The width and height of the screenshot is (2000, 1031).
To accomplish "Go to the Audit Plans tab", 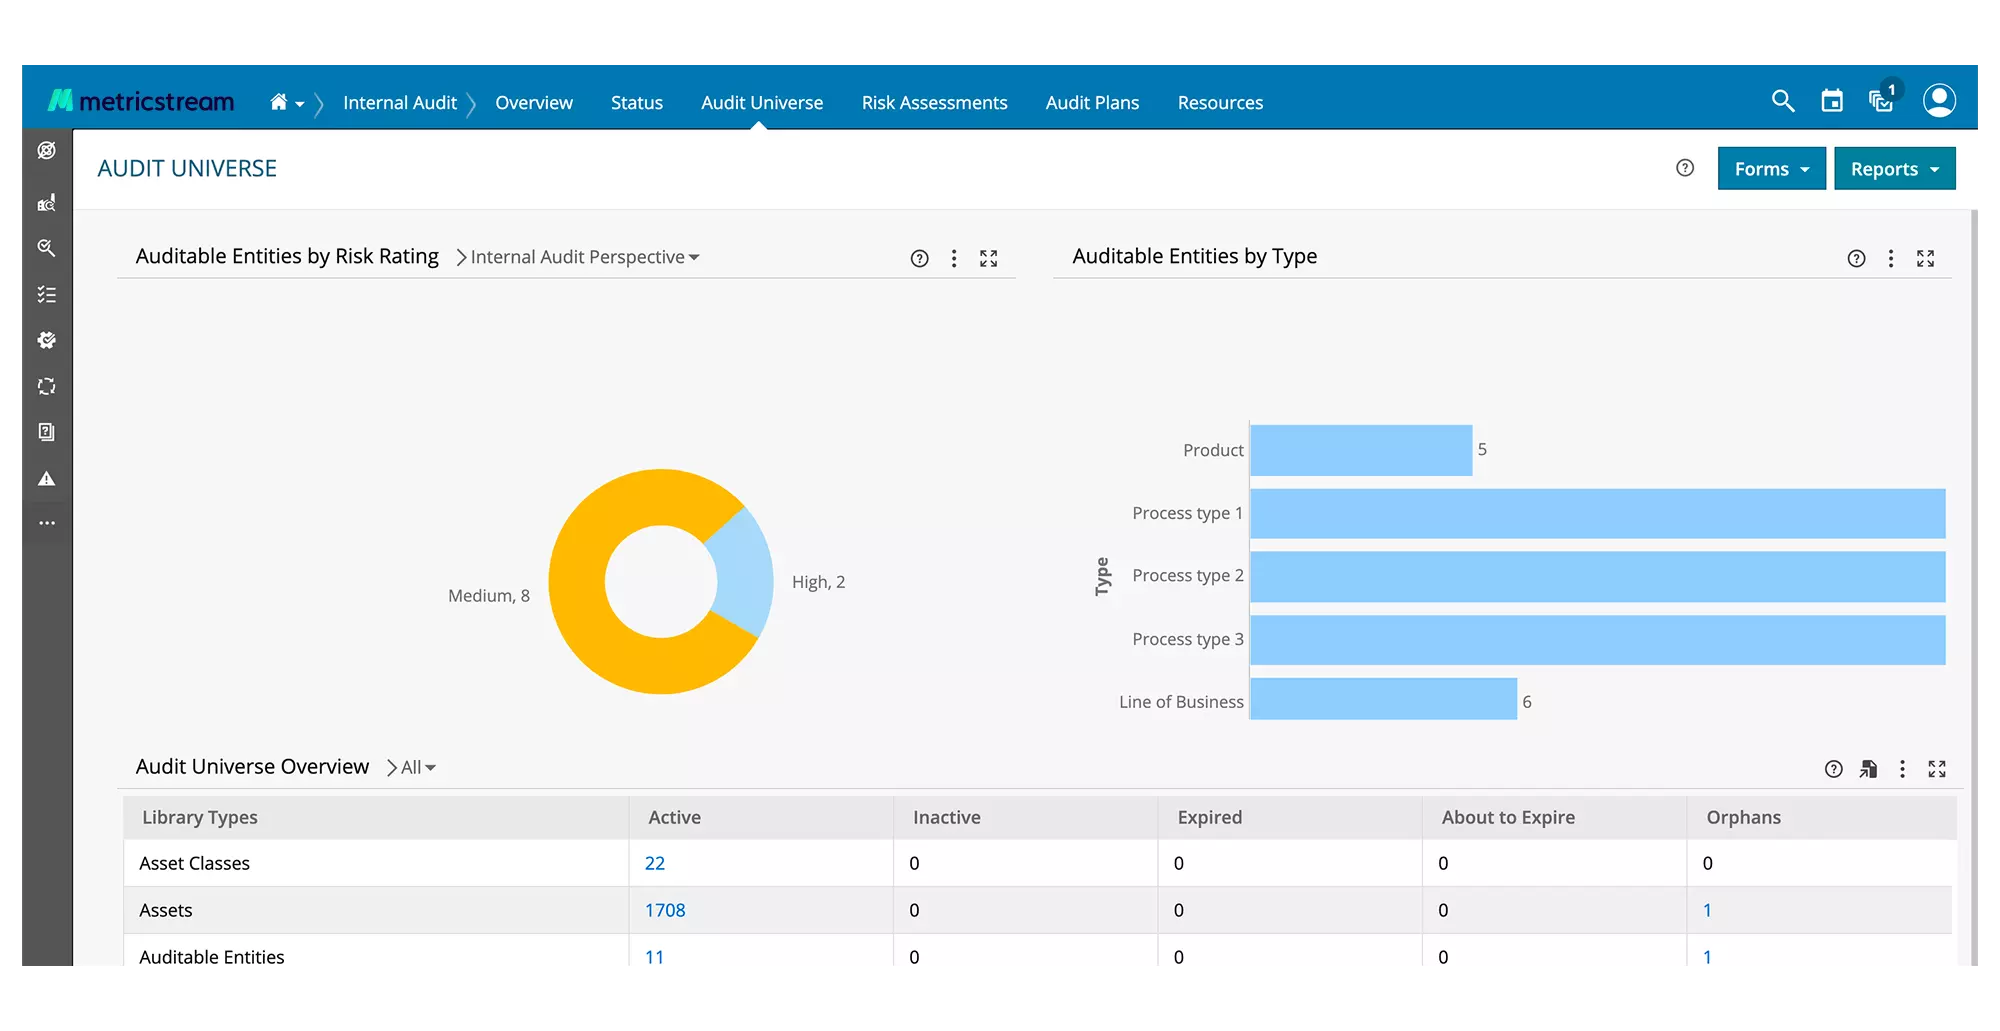I will [1093, 102].
